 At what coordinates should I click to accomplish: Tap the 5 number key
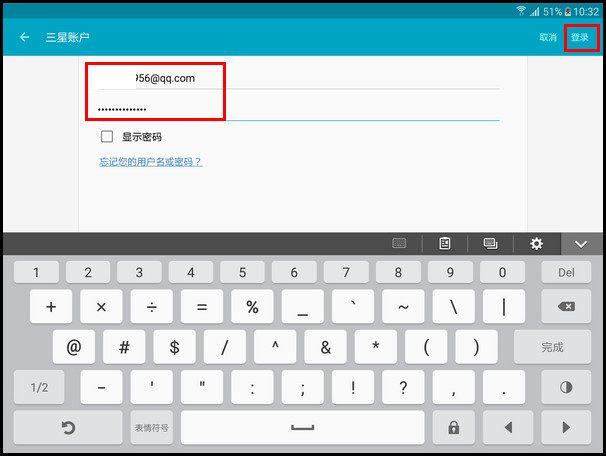[242, 272]
